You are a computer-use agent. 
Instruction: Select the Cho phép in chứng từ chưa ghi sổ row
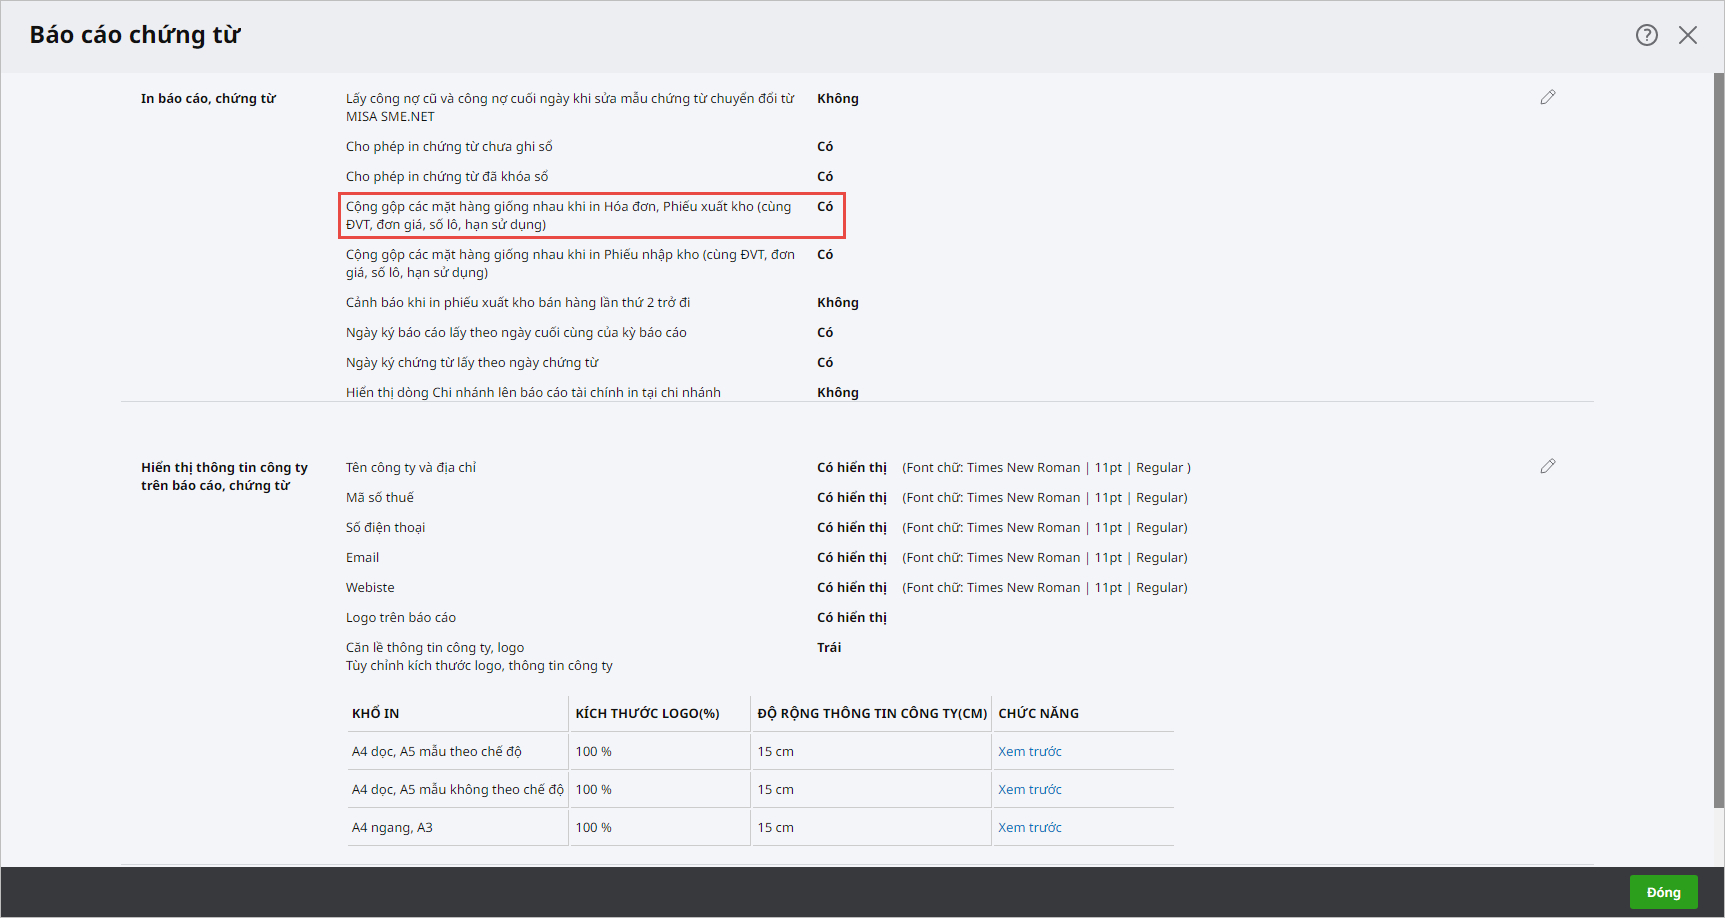click(x=449, y=147)
